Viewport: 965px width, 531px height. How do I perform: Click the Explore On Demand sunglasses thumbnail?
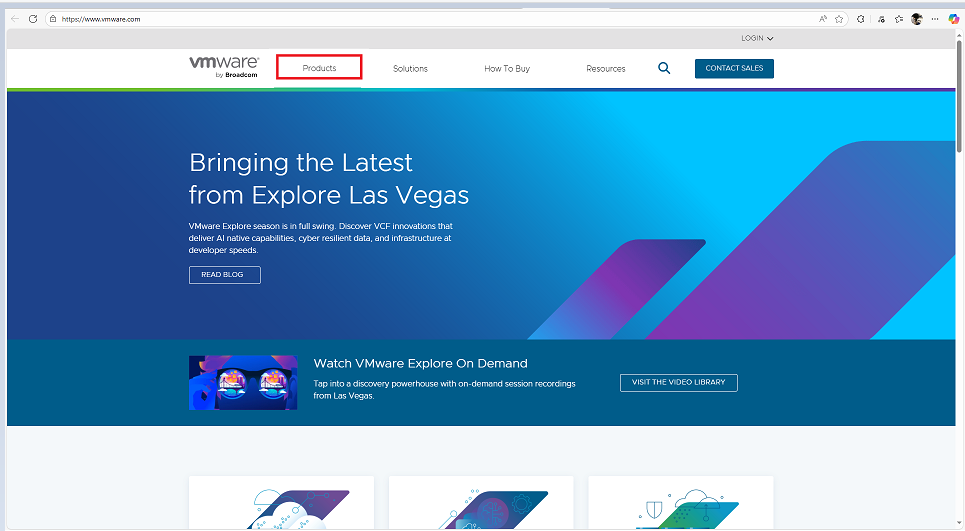(x=243, y=382)
